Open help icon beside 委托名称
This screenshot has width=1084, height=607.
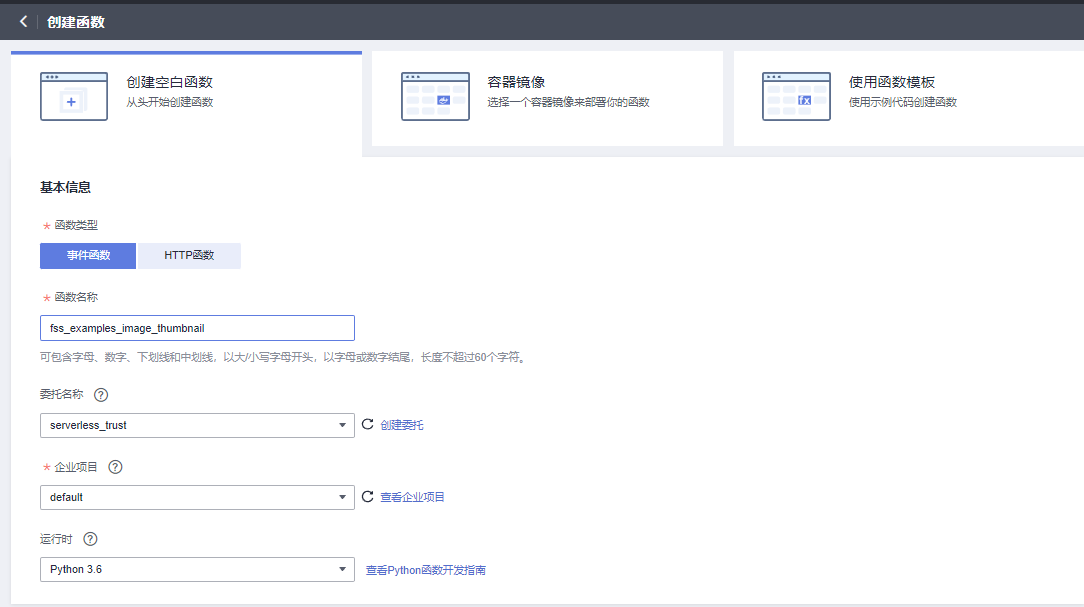click(101, 395)
